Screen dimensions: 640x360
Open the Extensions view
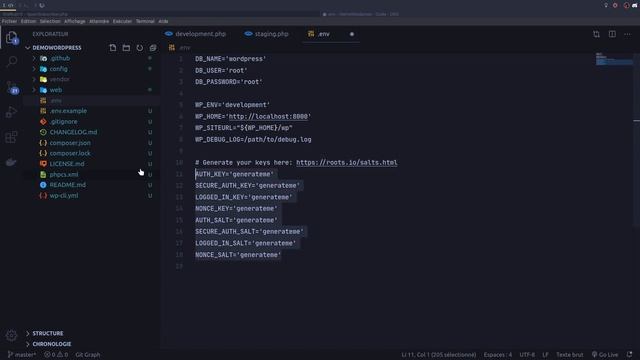pos(11,137)
